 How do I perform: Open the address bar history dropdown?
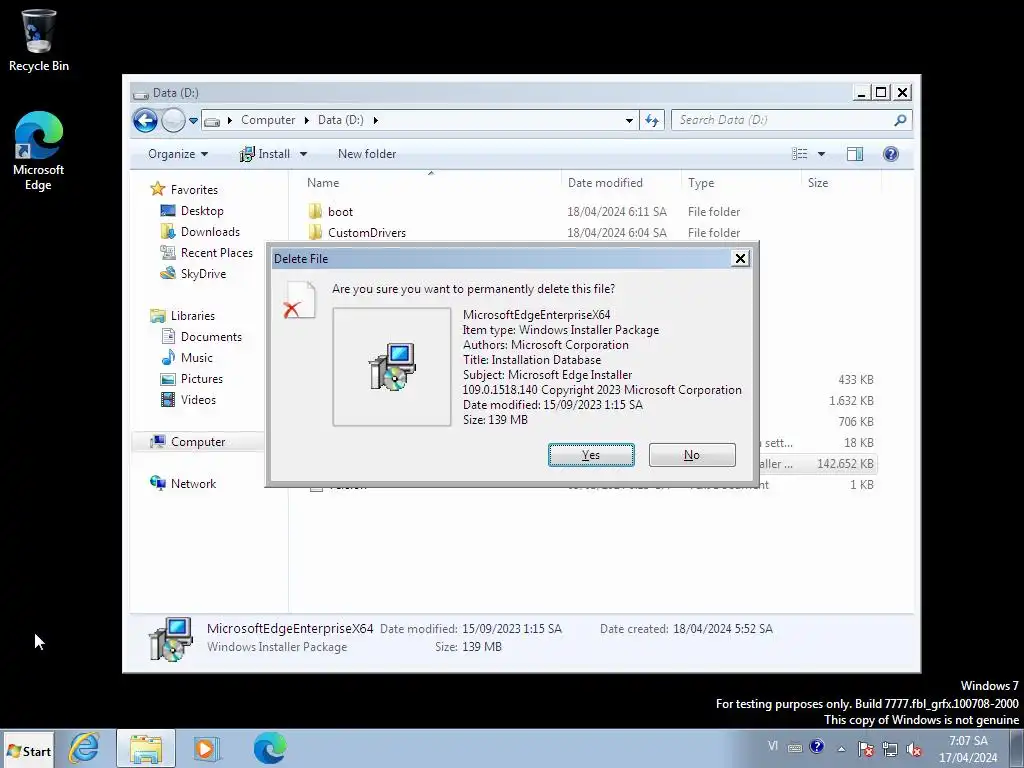pos(629,120)
